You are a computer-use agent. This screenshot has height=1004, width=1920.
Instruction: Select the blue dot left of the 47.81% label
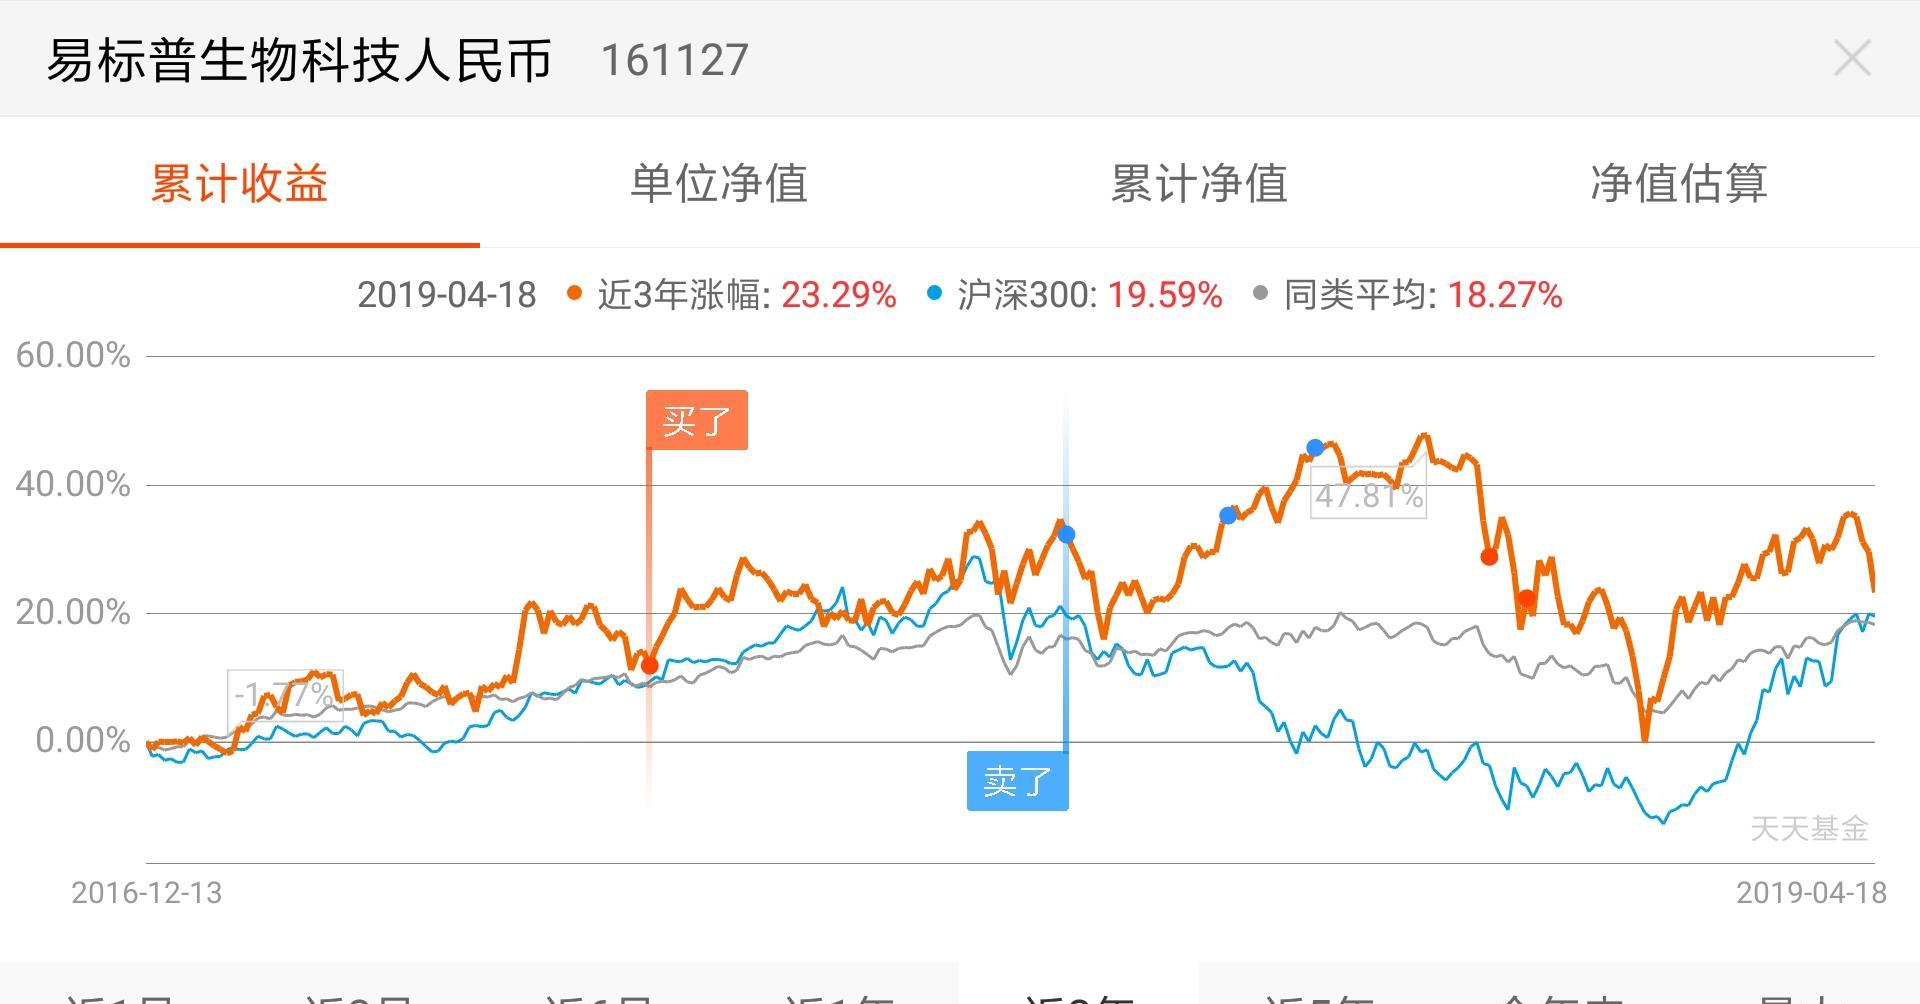1315,448
